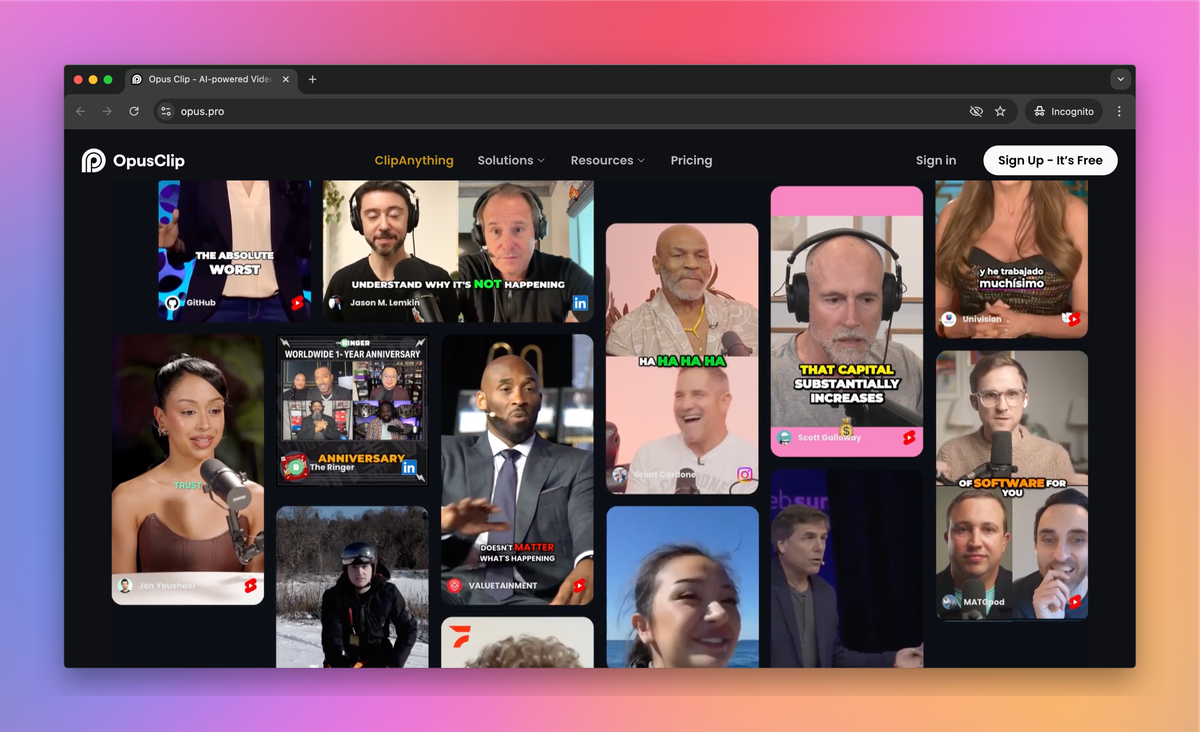Viewport: 1200px width, 732px height.
Task: Click the Univision channel avatar
Action: point(949,319)
